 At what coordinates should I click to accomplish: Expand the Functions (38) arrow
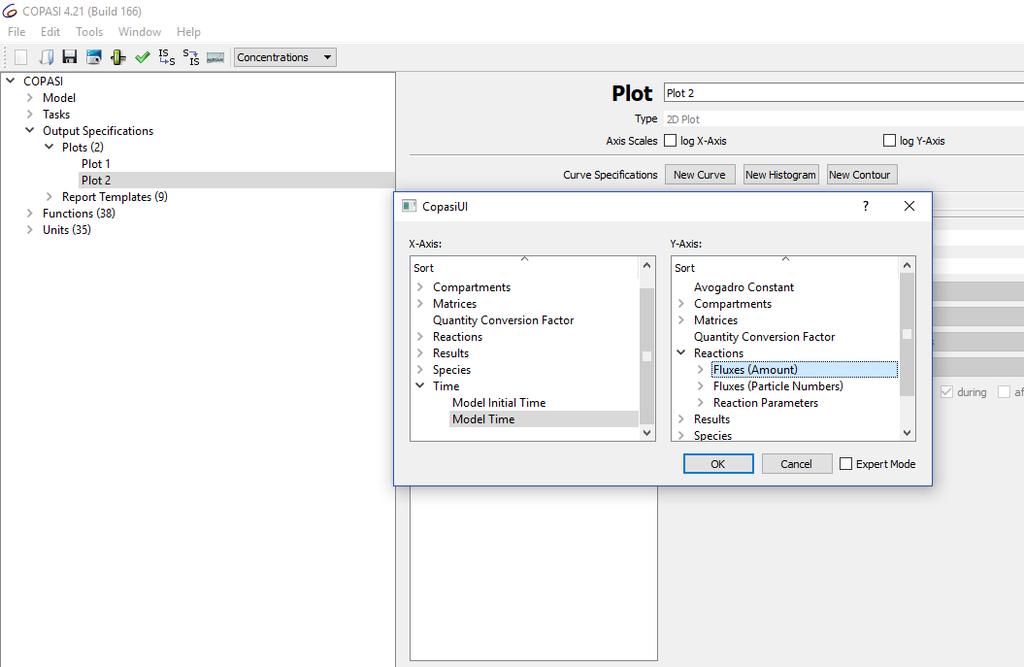(x=29, y=213)
